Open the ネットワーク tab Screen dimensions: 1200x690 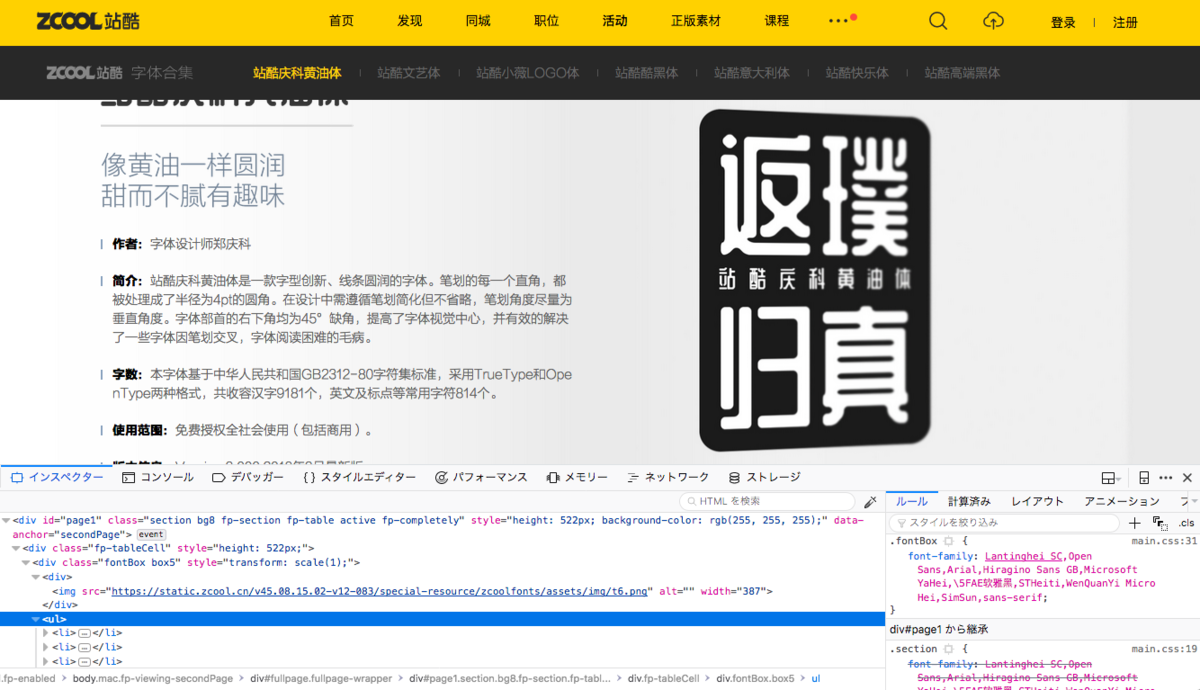coord(668,478)
